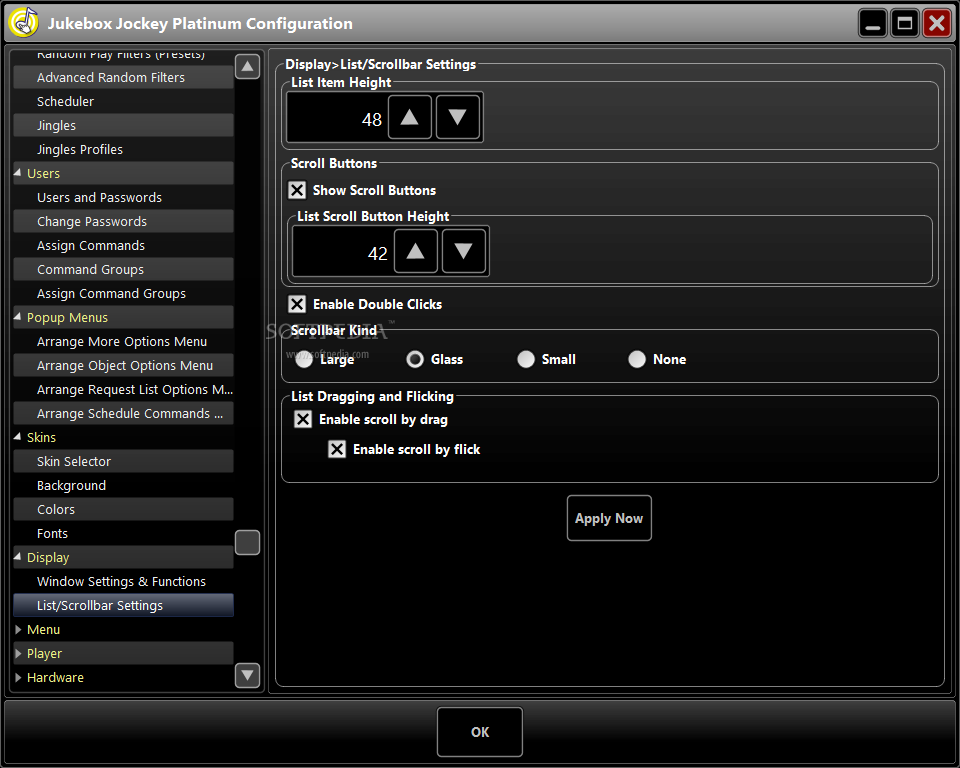Click the Apply Now button

tap(609, 518)
